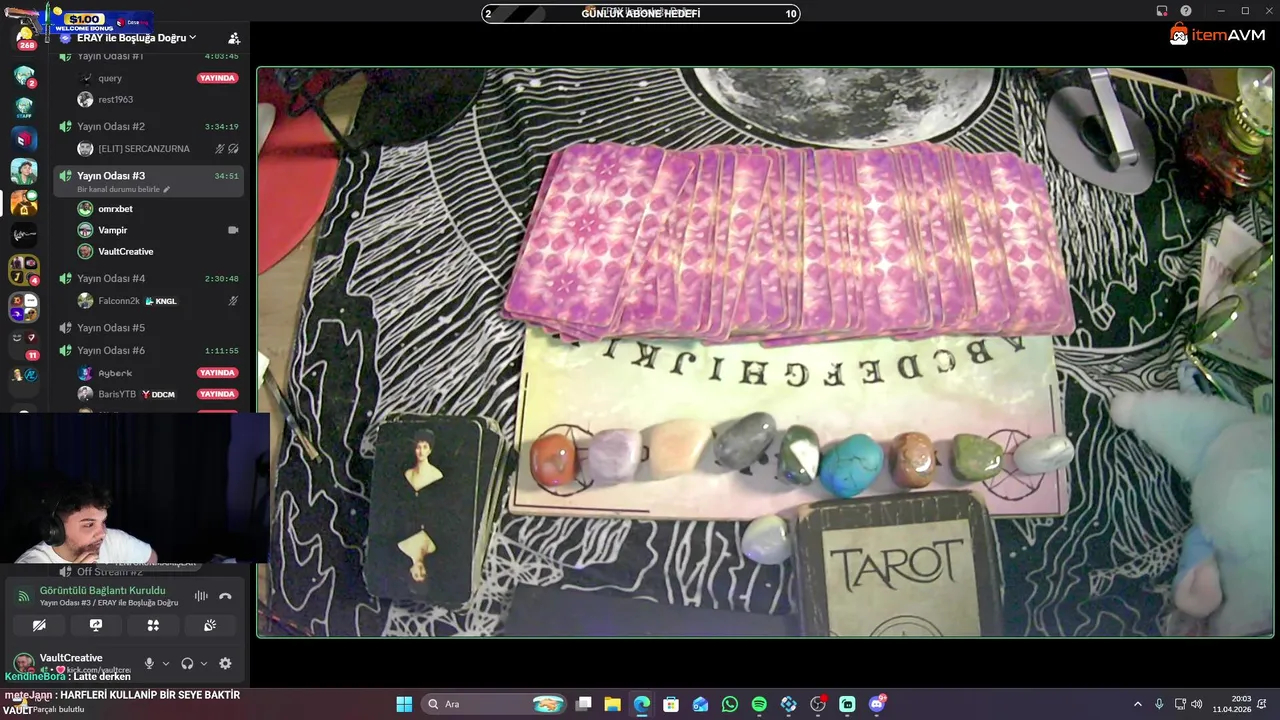Open Discord from taskbar
Viewport: 1280px width, 720px height.
click(878, 704)
